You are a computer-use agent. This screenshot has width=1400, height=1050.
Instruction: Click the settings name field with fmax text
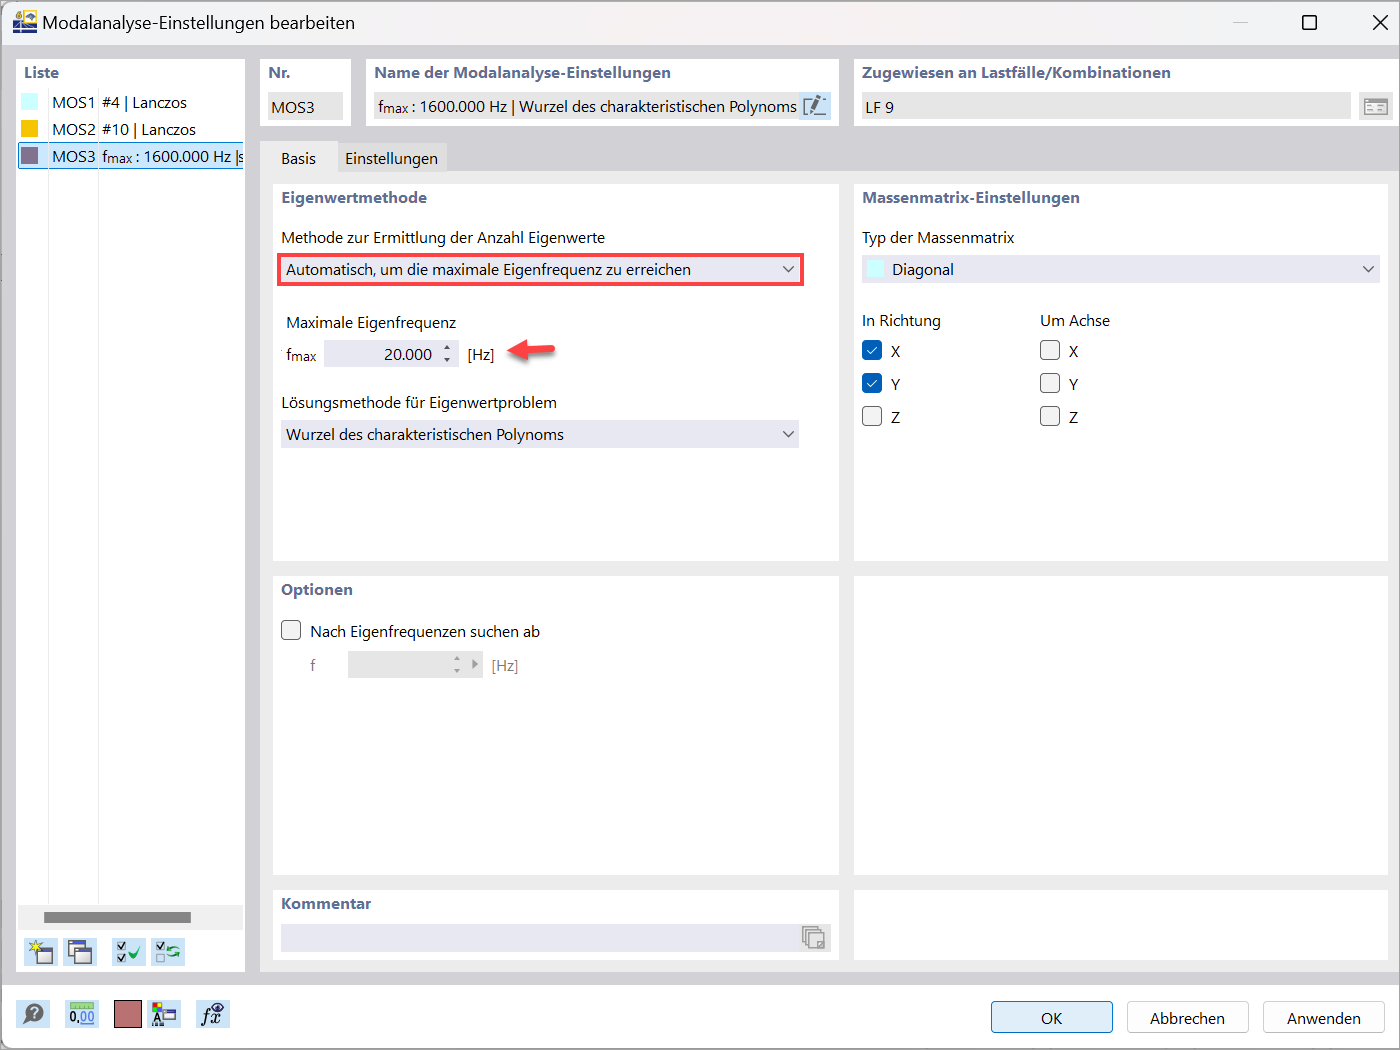pyautogui.click(x=587, y=106)
